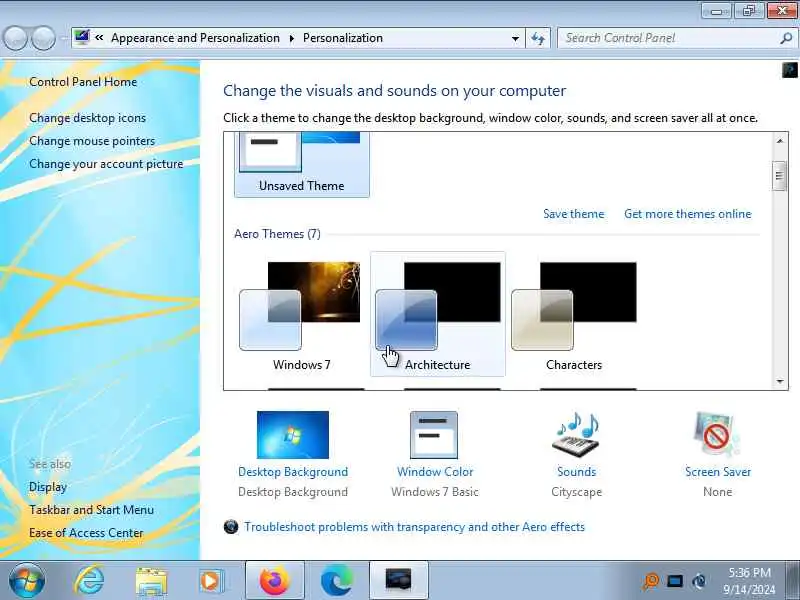
Task: Click the taskbar clock showing 5:36 PM
Action: click(749, 581)
